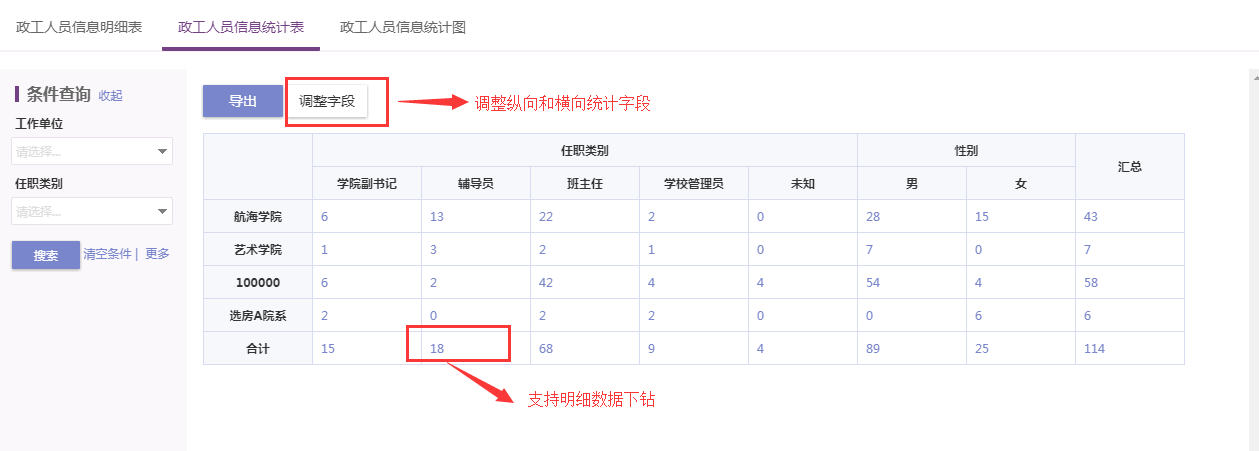Switch to 政工人员信息明细表 tab

point(79,27)
